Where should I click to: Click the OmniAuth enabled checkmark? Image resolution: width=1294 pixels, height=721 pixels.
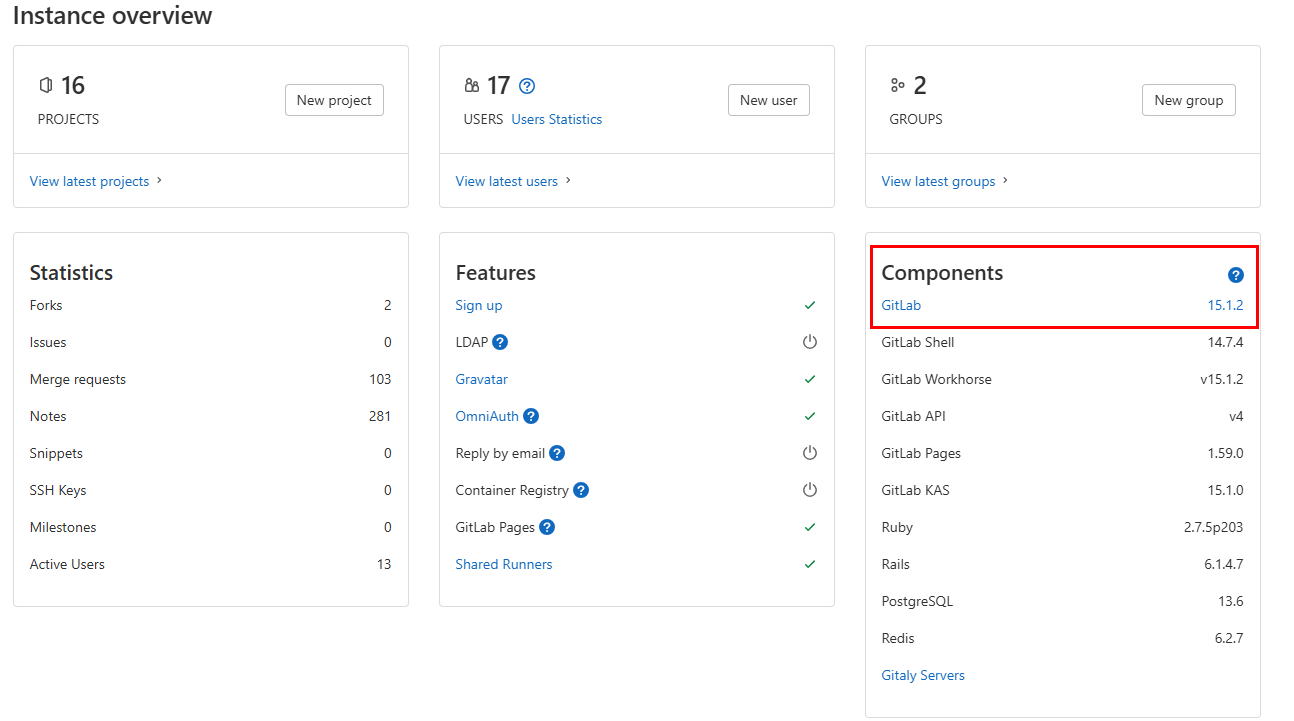pos(810,416)
